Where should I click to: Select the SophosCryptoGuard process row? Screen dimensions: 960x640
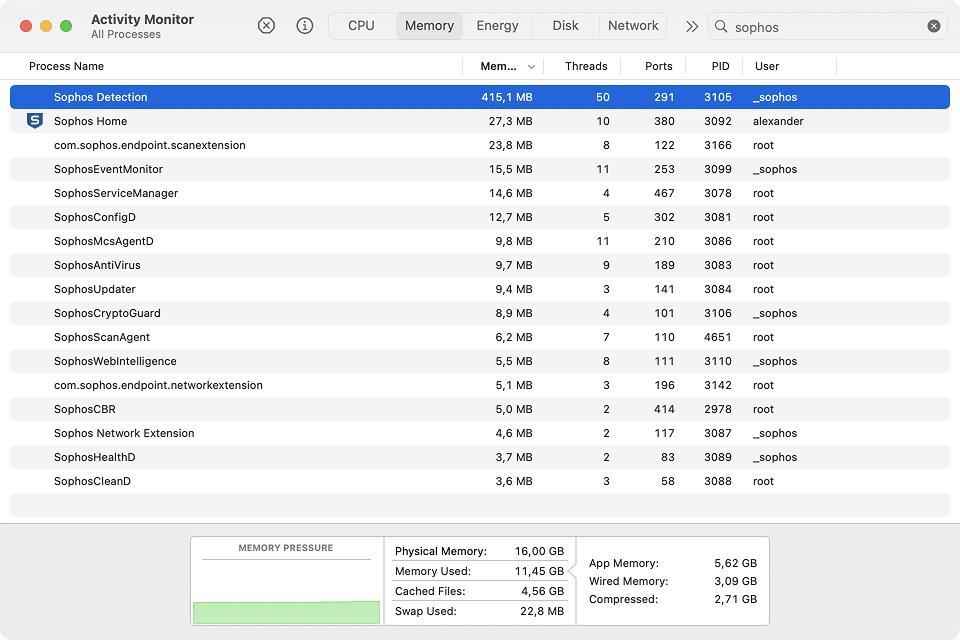point(107,313)
